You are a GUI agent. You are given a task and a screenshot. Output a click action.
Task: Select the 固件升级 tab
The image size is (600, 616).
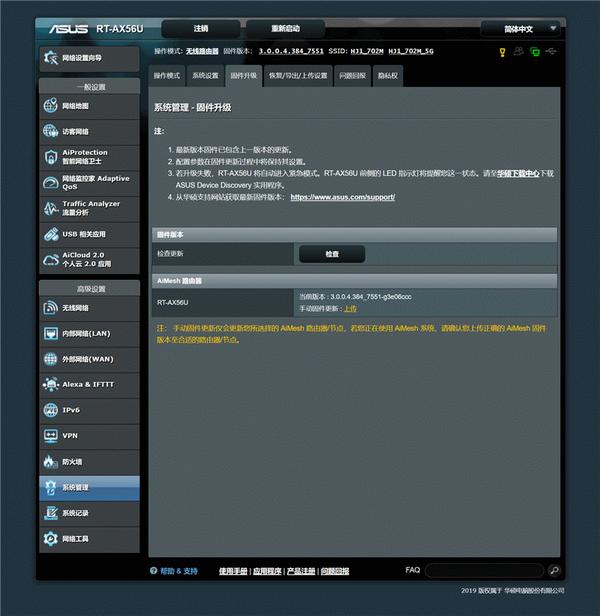pos(244,75)
